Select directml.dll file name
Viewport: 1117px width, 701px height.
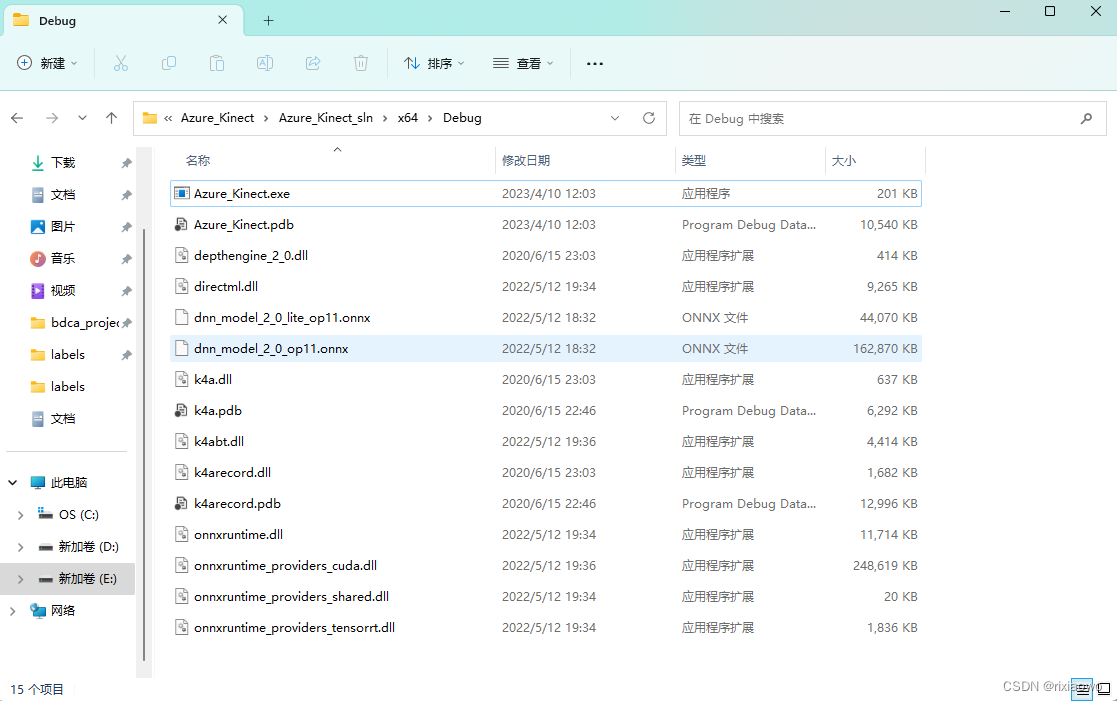click(x=226, y=286)
